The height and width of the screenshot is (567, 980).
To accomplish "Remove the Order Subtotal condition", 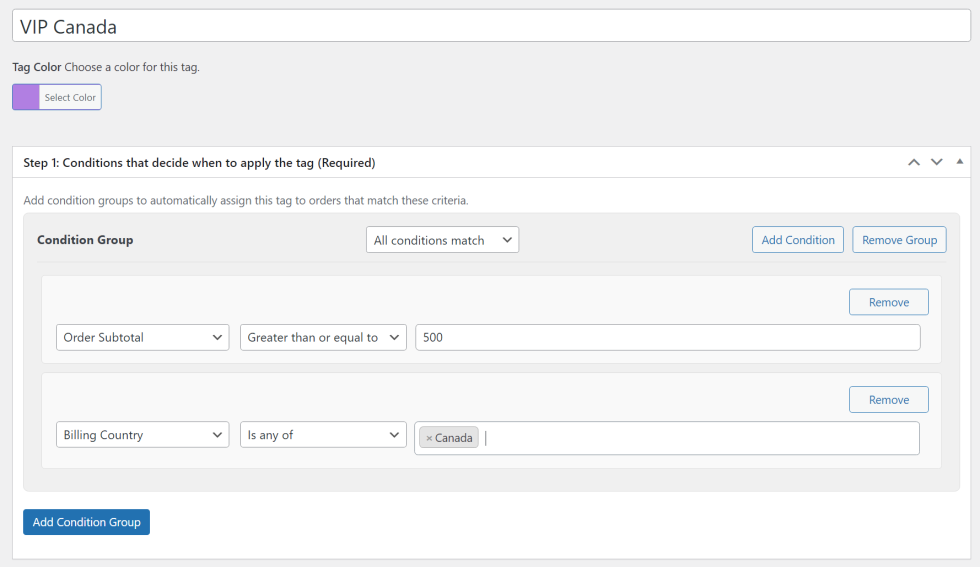I will (x=888, y=302).
